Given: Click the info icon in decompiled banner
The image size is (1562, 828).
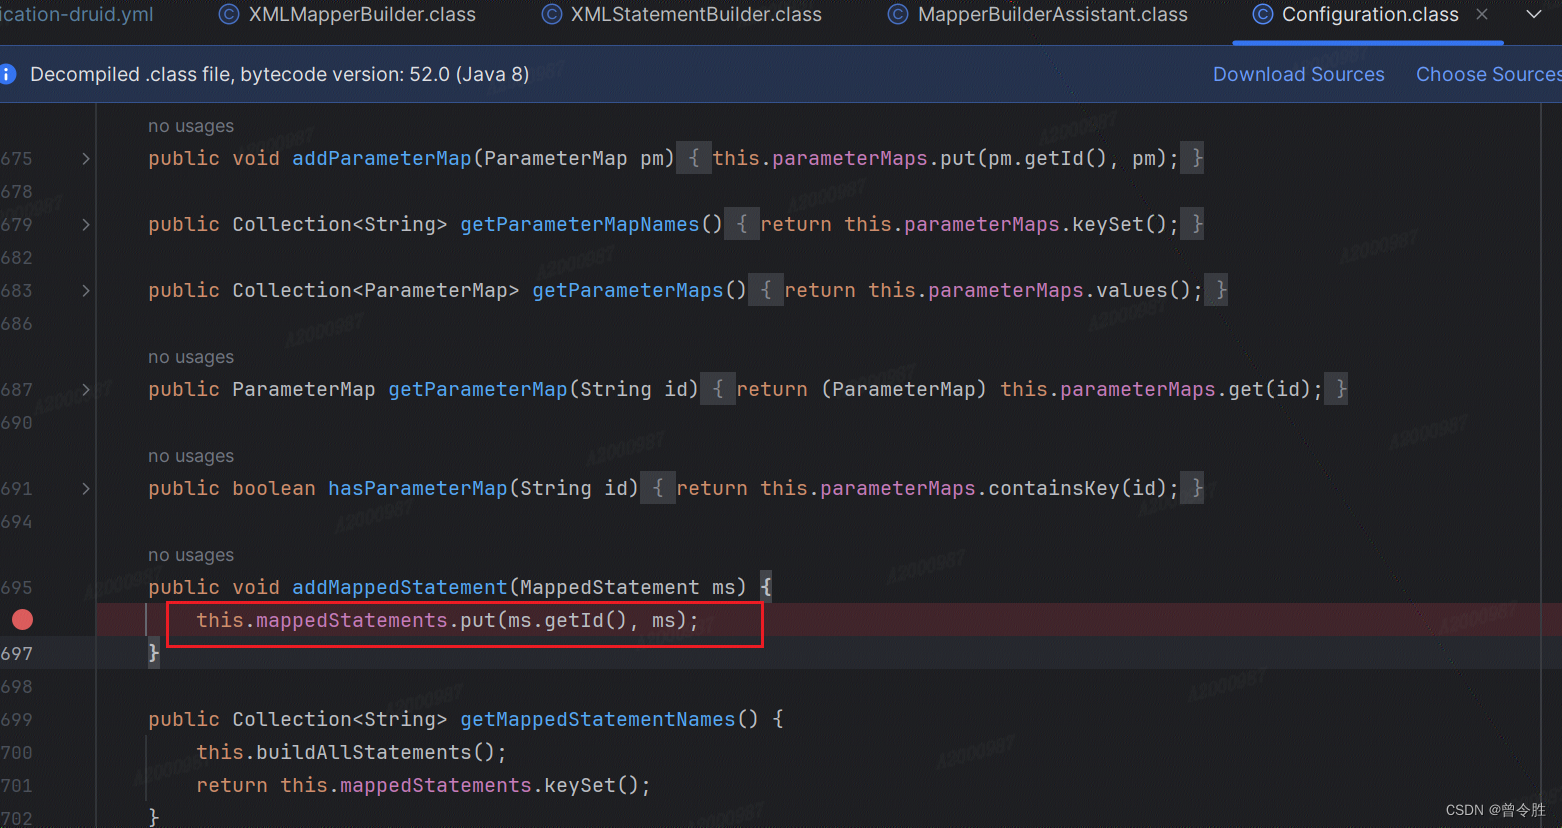Looking at the screenshot, I should pyautogui.click(x=7, y=74).
